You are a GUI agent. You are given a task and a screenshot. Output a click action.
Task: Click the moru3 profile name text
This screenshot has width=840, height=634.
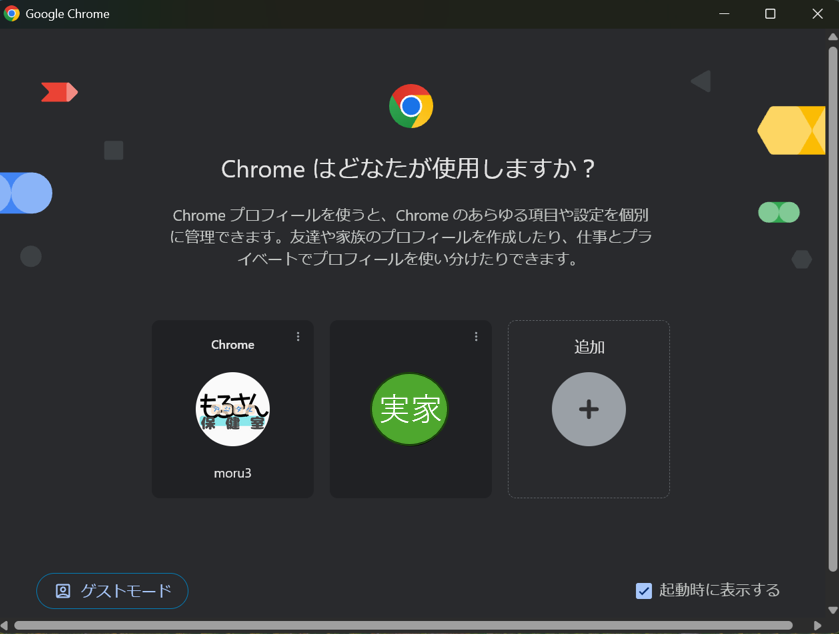point(232,473)
